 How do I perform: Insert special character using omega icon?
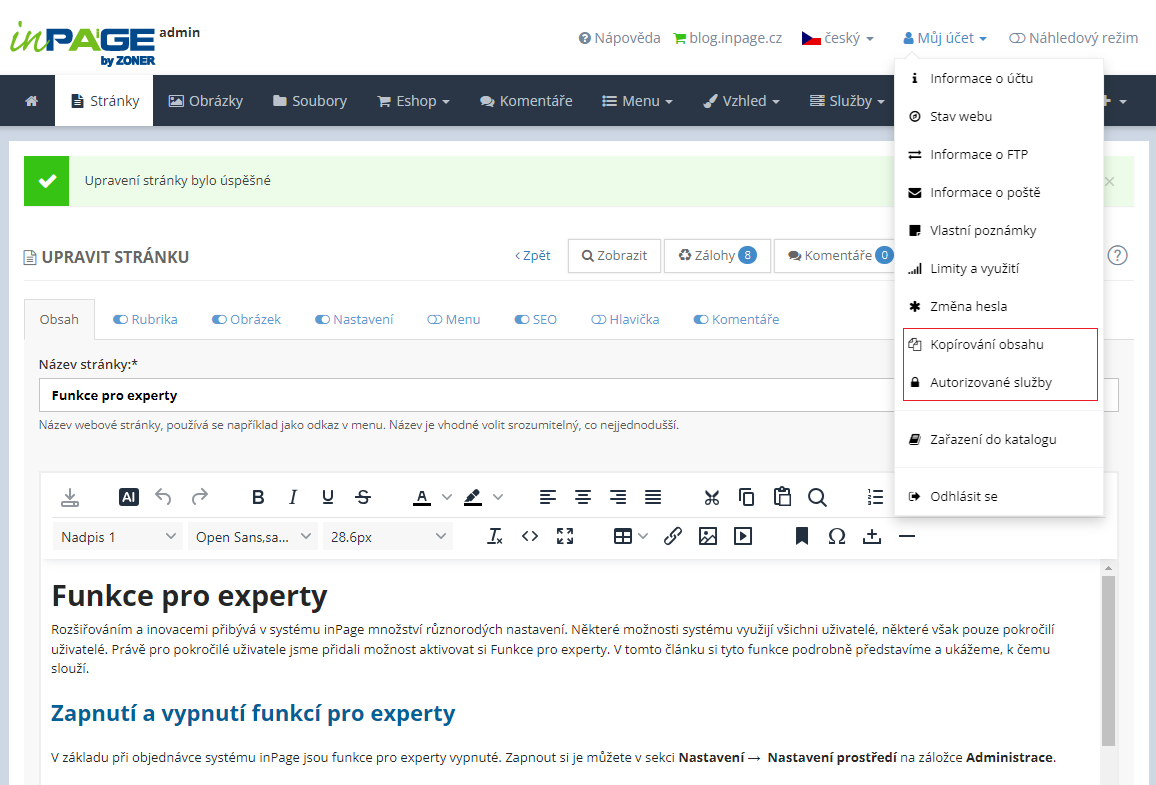coord(837,537)
